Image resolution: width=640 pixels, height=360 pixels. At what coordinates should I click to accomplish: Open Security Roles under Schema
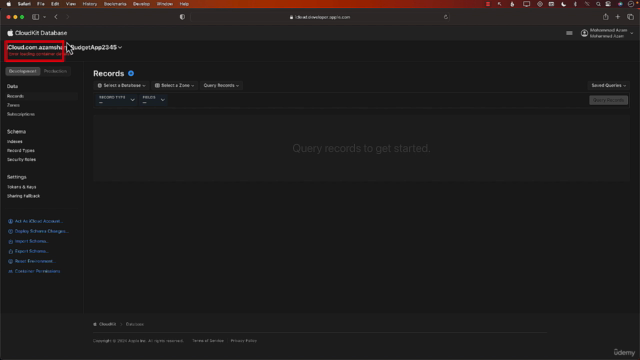tap(21, 160)
